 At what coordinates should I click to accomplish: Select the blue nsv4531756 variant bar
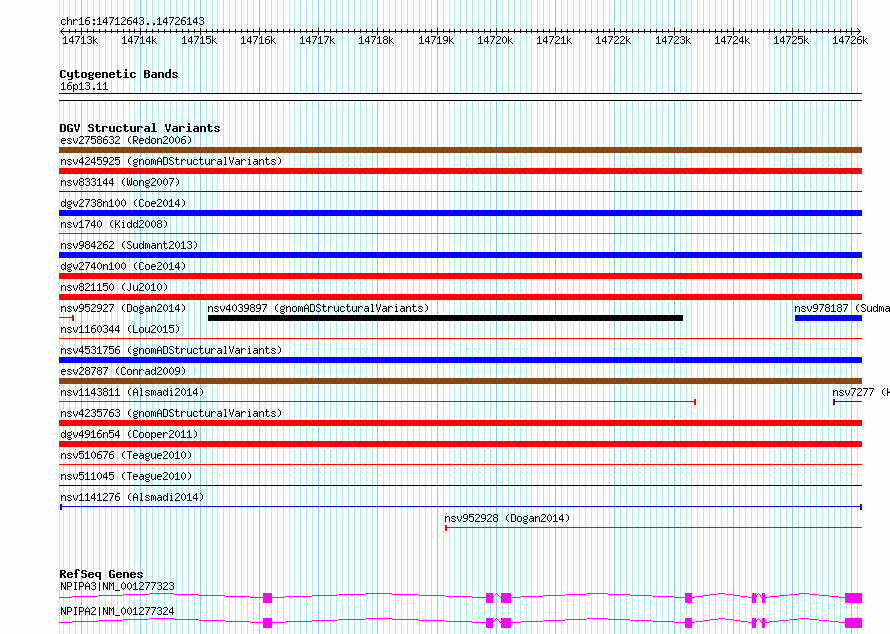click(x=460, y=360)
